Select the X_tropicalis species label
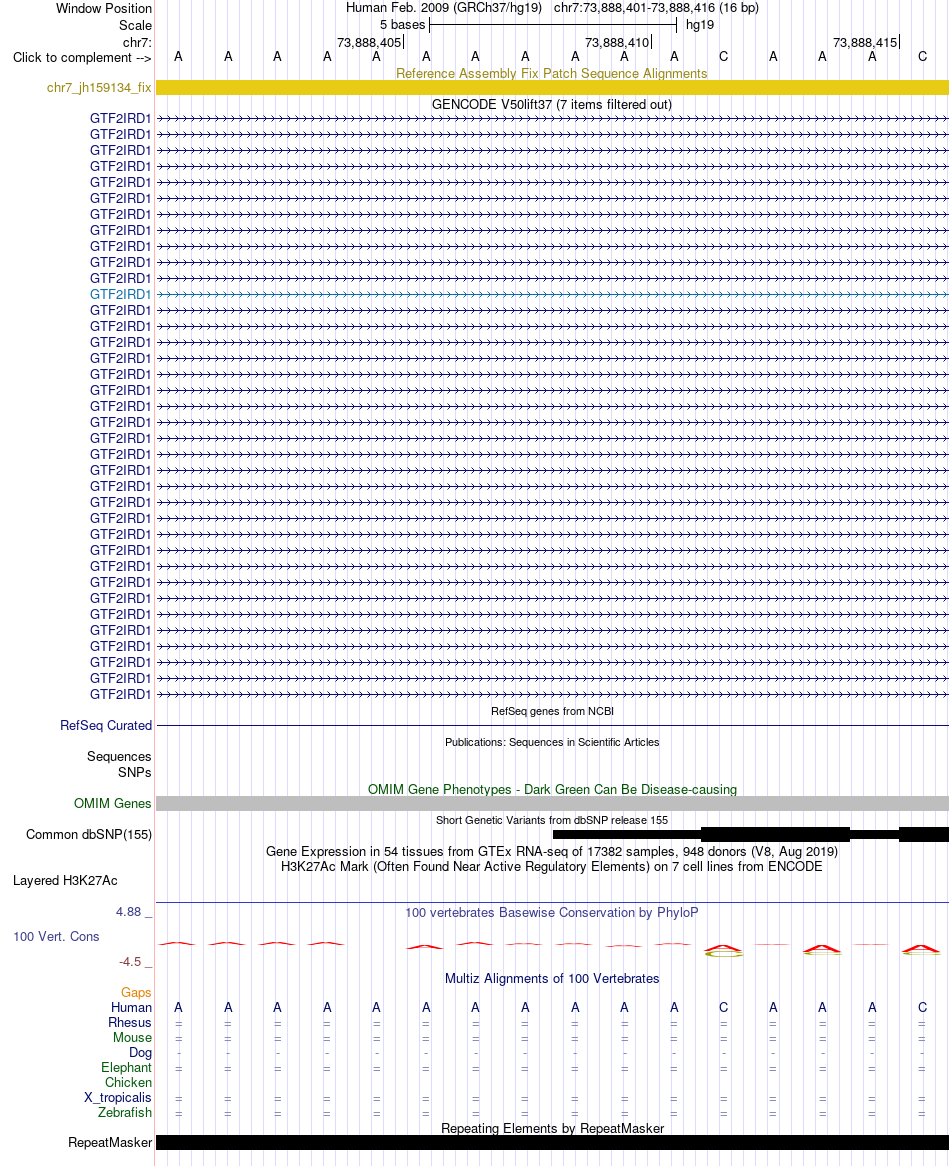 pos(117,1098)
